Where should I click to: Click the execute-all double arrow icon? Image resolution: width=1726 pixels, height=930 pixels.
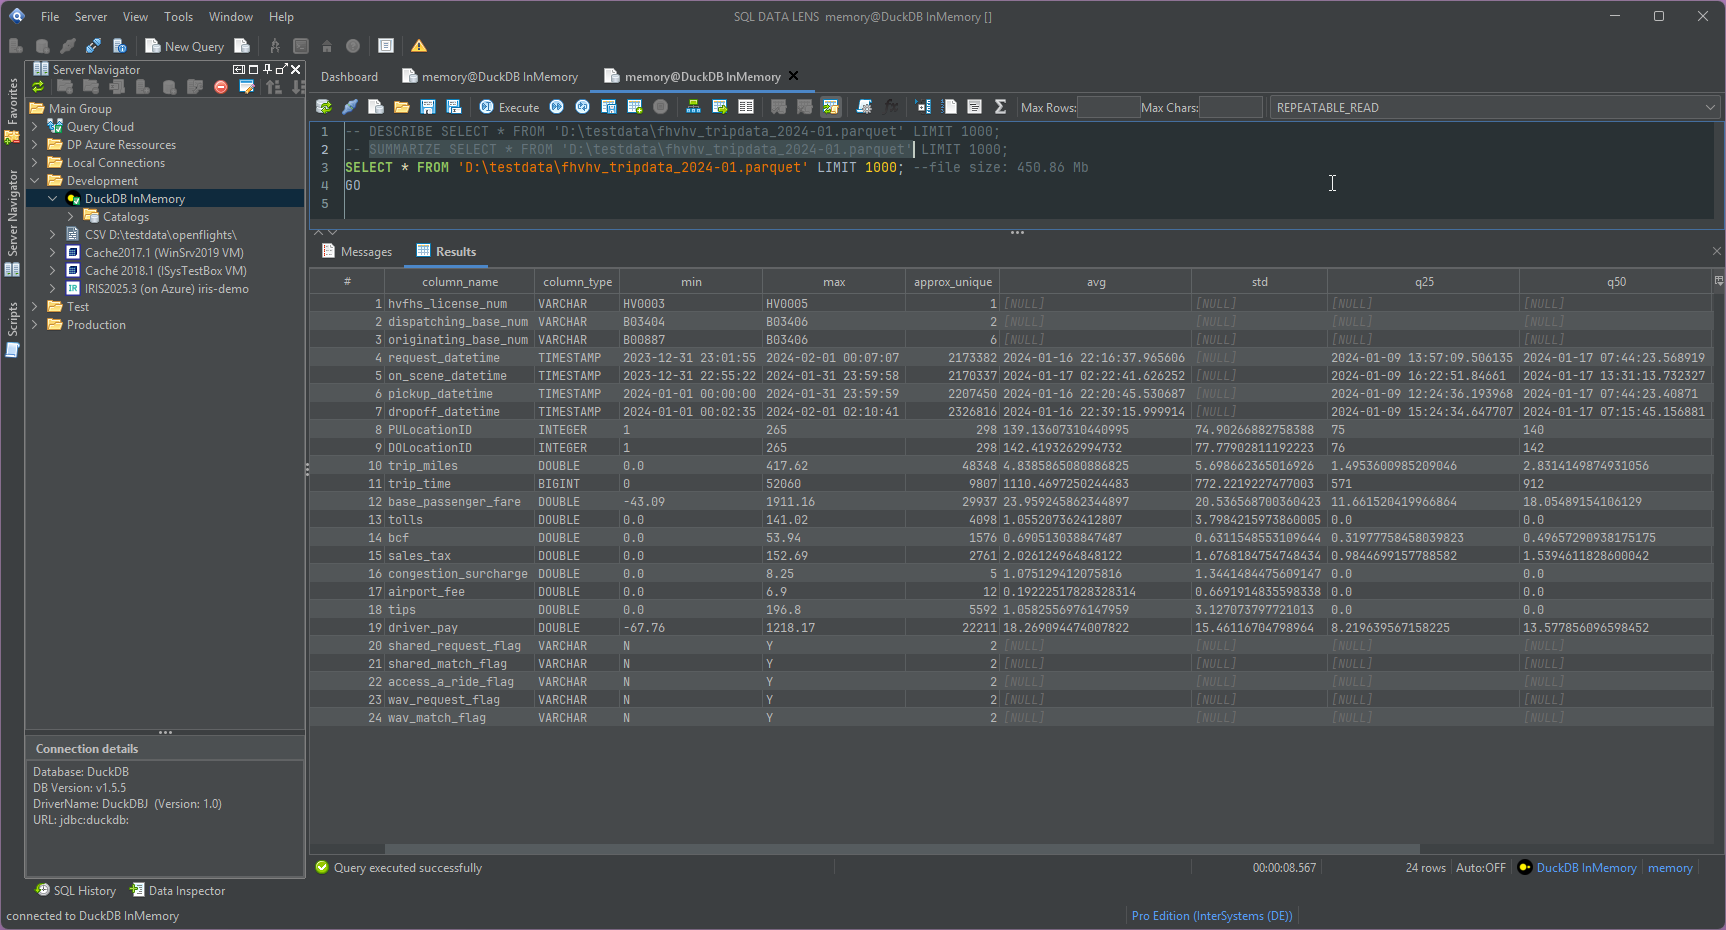tap(557, 107)
